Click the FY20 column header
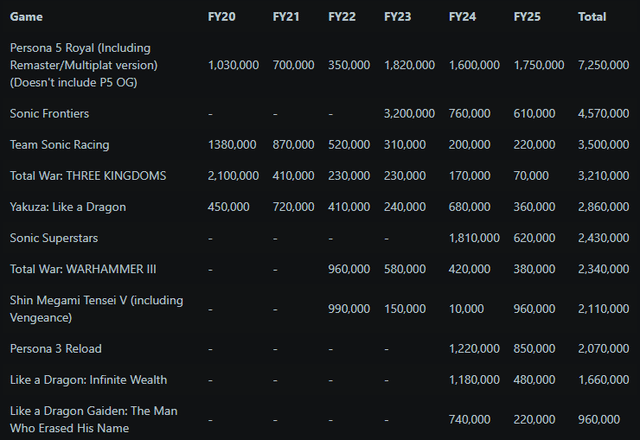 pos(221,17)
